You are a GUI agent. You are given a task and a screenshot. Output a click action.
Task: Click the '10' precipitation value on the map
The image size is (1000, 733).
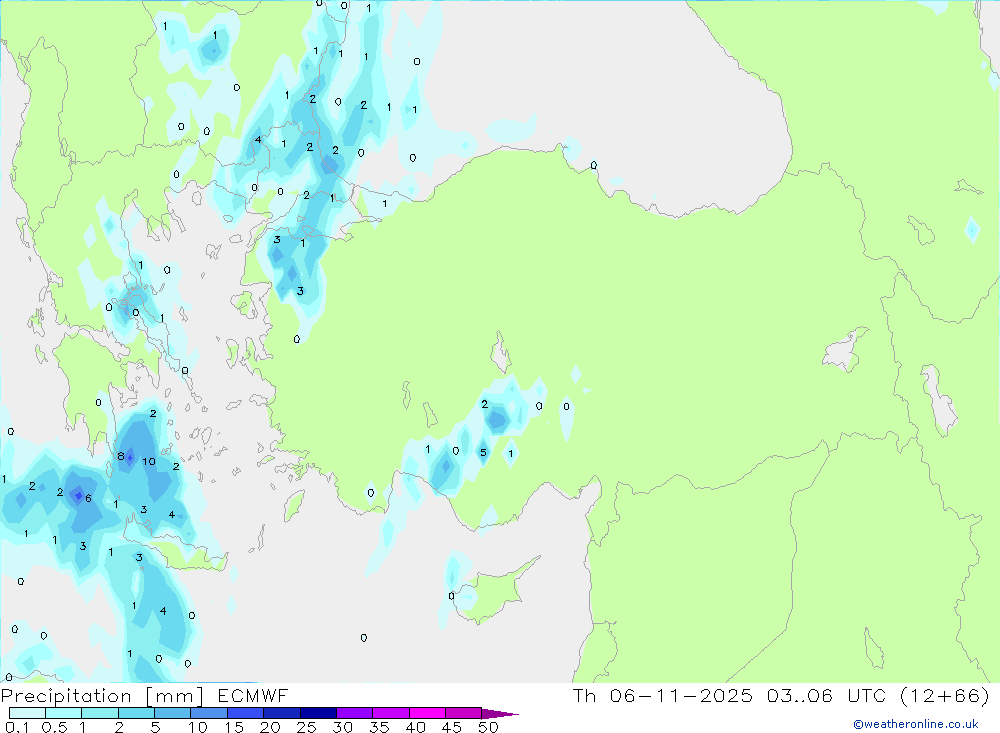(149, 461)
